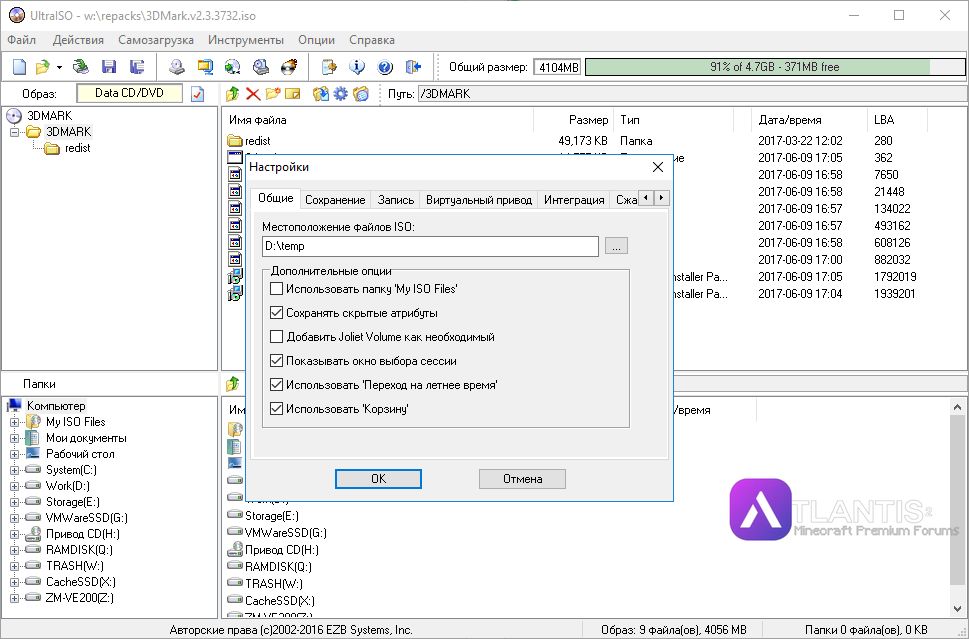The image size is (969, 639).
Task: Expand the Work(D:) drive node
Action: [x=14, y=486]
